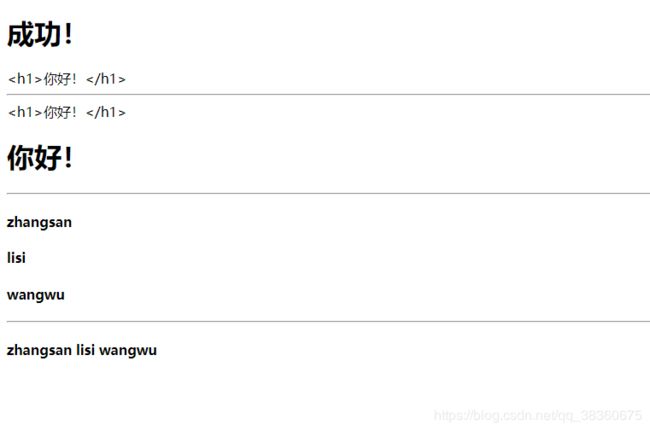The width and height of the screenshot is (650, 431).
Task: Select the standalone wangwu entry
Action: (36, 295)
